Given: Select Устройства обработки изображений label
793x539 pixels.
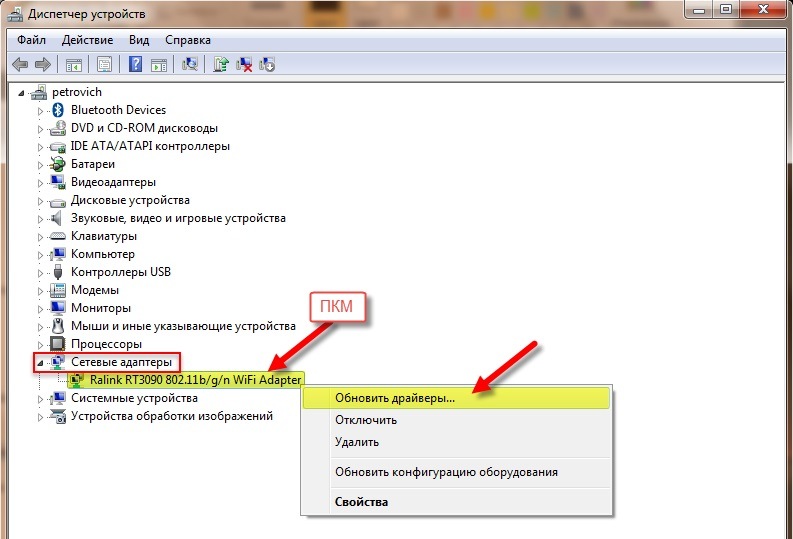Looking at the screenshot, I should [x=172, y=416].
